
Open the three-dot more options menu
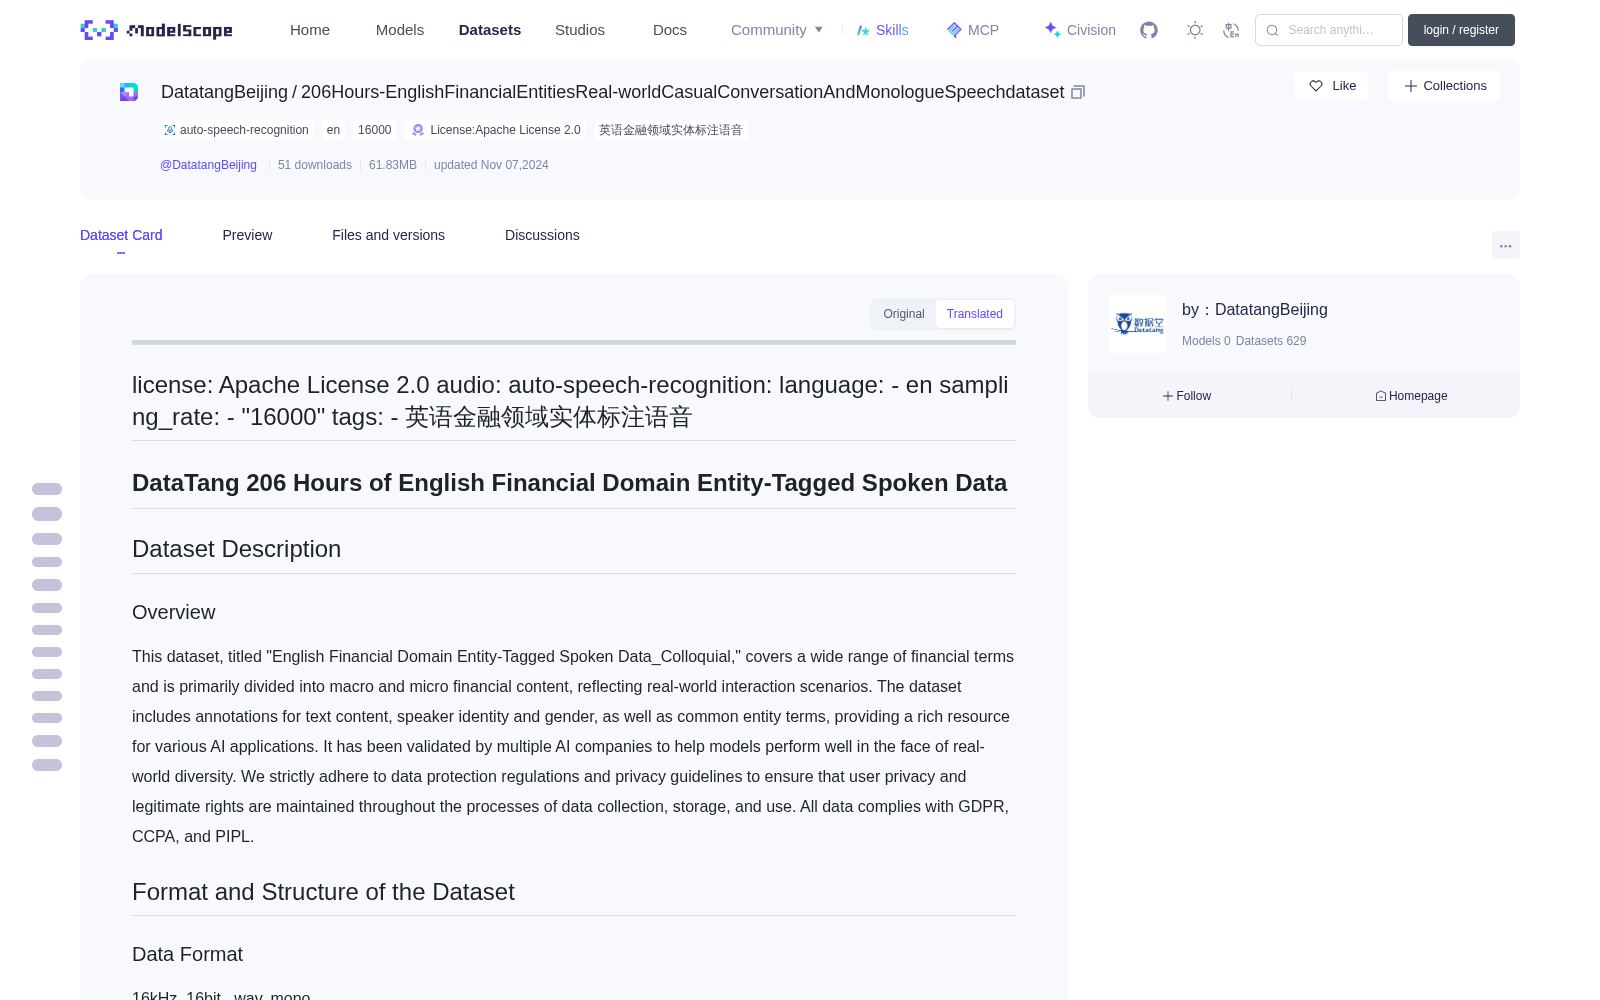point(1505,245)
